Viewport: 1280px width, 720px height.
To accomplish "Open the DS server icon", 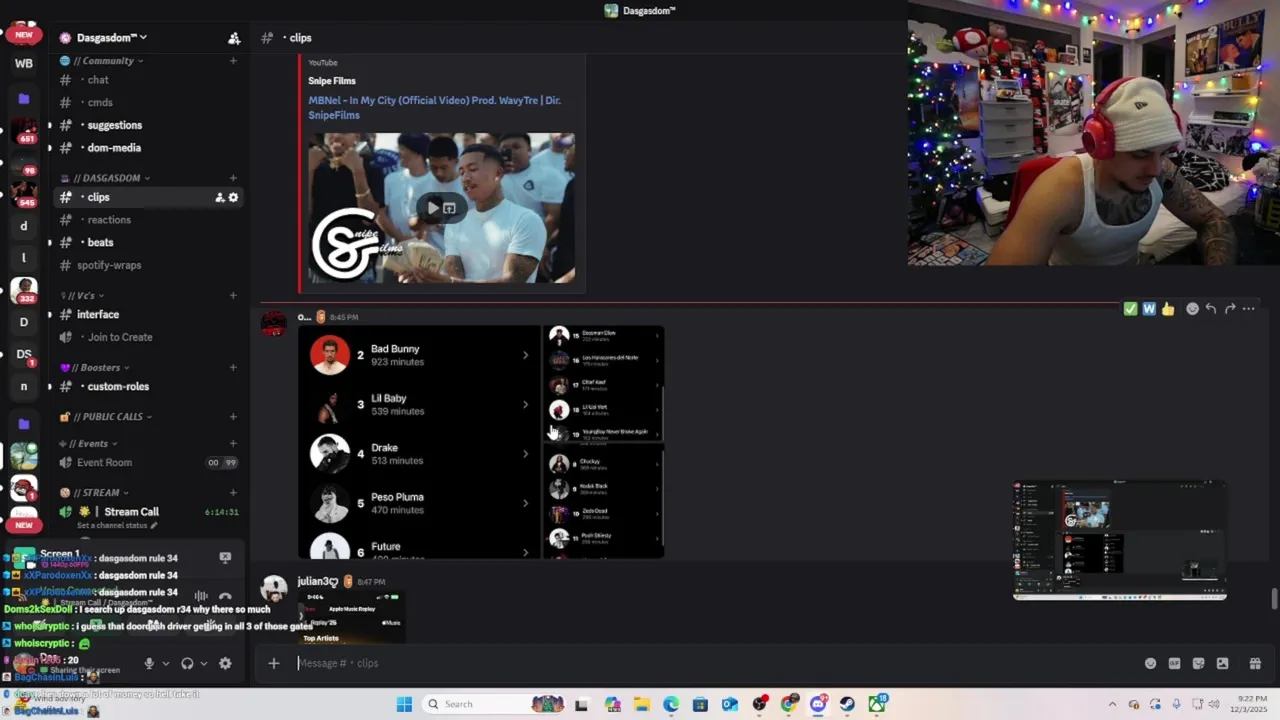I will pyautogui.click(x=24, y=354).
